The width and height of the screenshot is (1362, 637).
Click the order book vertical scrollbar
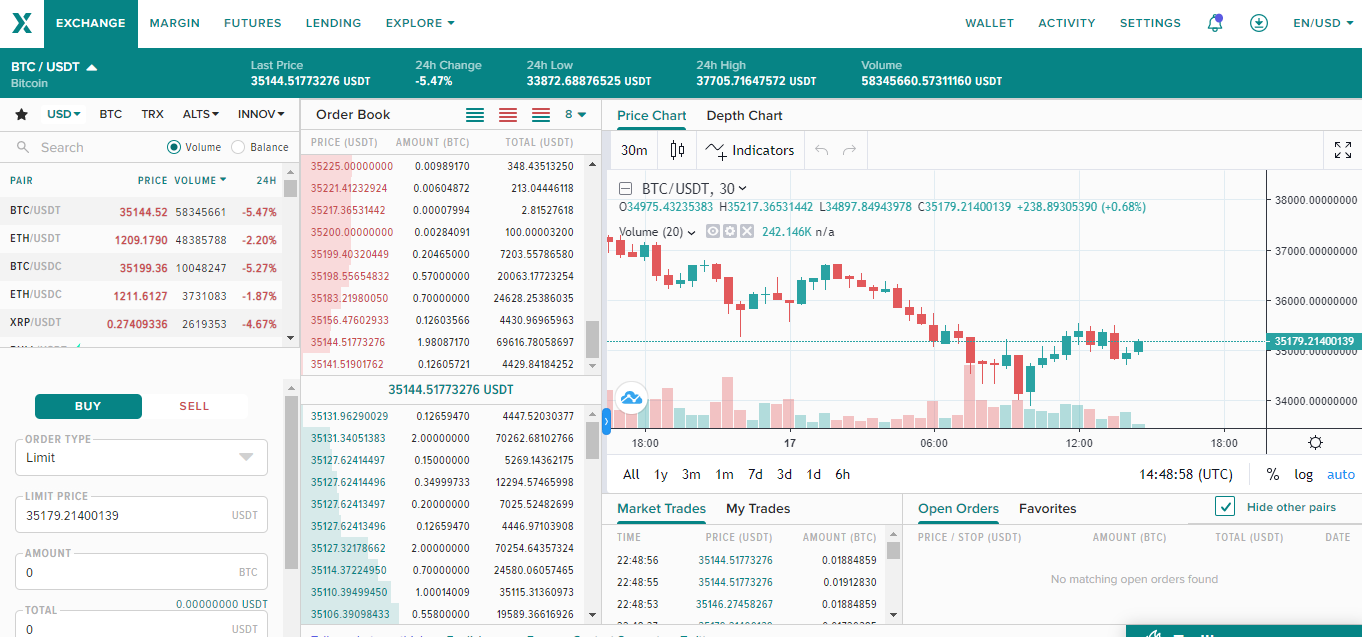(592, 340)
